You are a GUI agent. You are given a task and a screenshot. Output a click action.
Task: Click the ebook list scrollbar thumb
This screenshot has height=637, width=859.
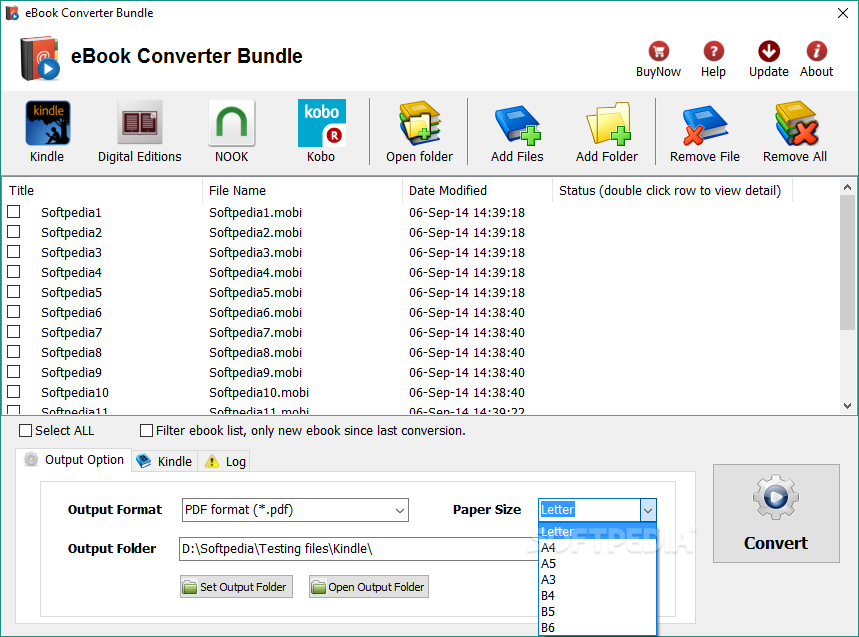click(847, 262)
